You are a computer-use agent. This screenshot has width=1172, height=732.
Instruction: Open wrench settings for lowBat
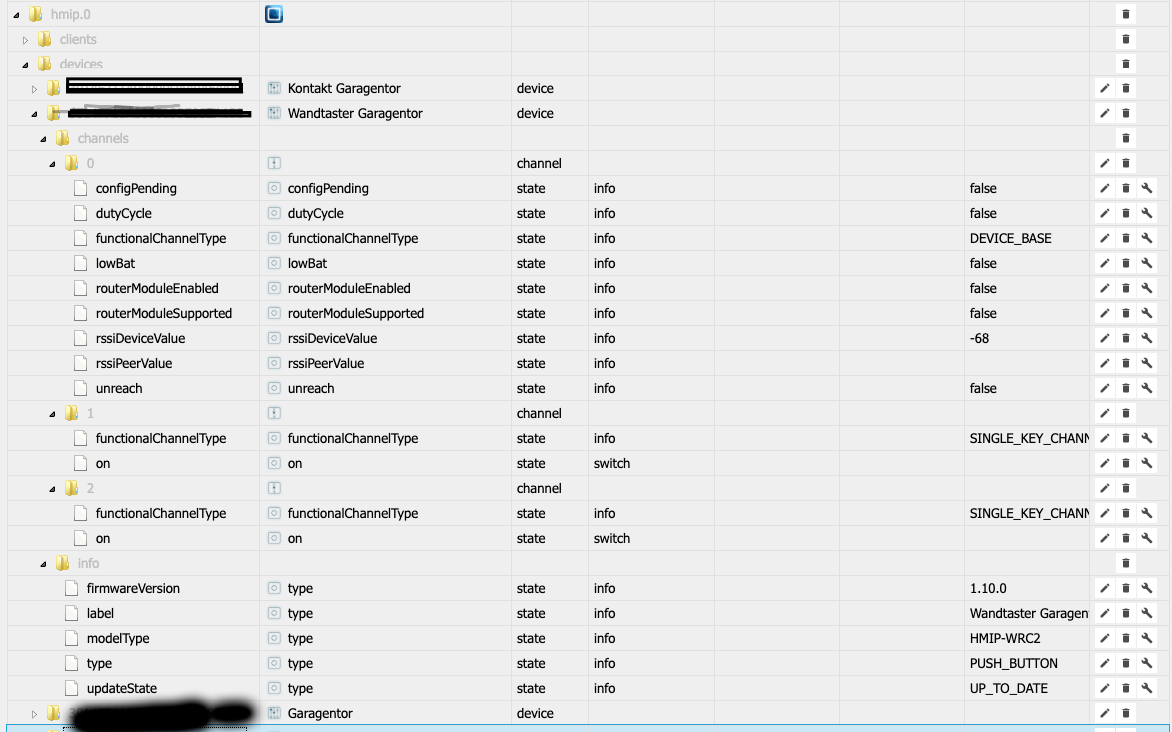pyautogui.click(x=1147, y=263)
